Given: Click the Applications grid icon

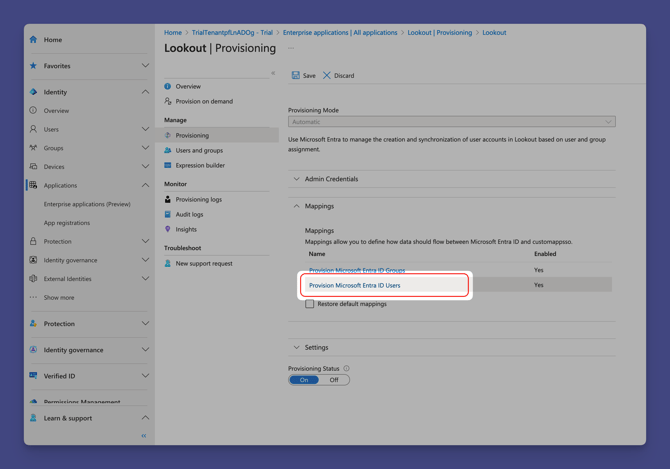Looking at the screenshot, I should pyautogui.click(x=33, y=185).
